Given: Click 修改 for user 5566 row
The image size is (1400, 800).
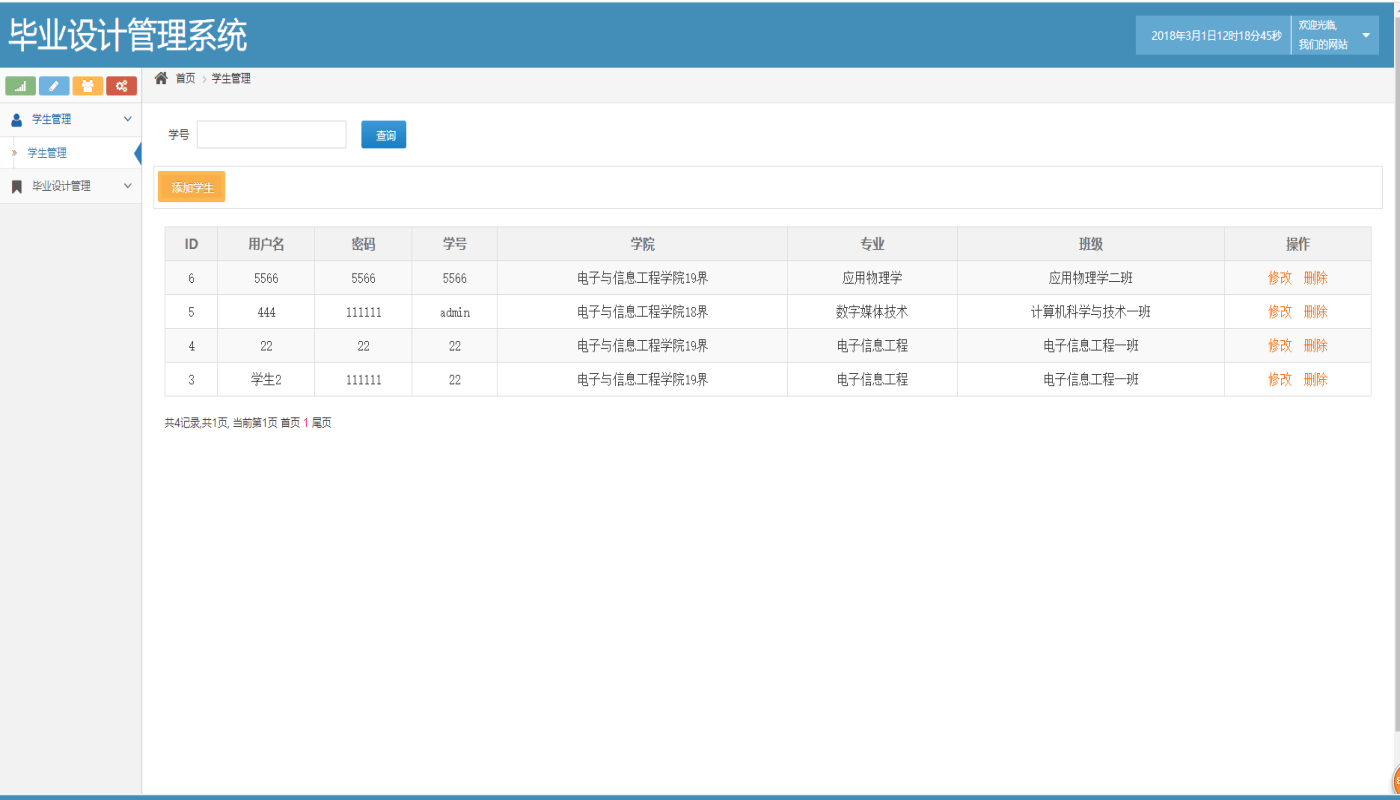Looking at the screenshot, I should pos(1279,278).
